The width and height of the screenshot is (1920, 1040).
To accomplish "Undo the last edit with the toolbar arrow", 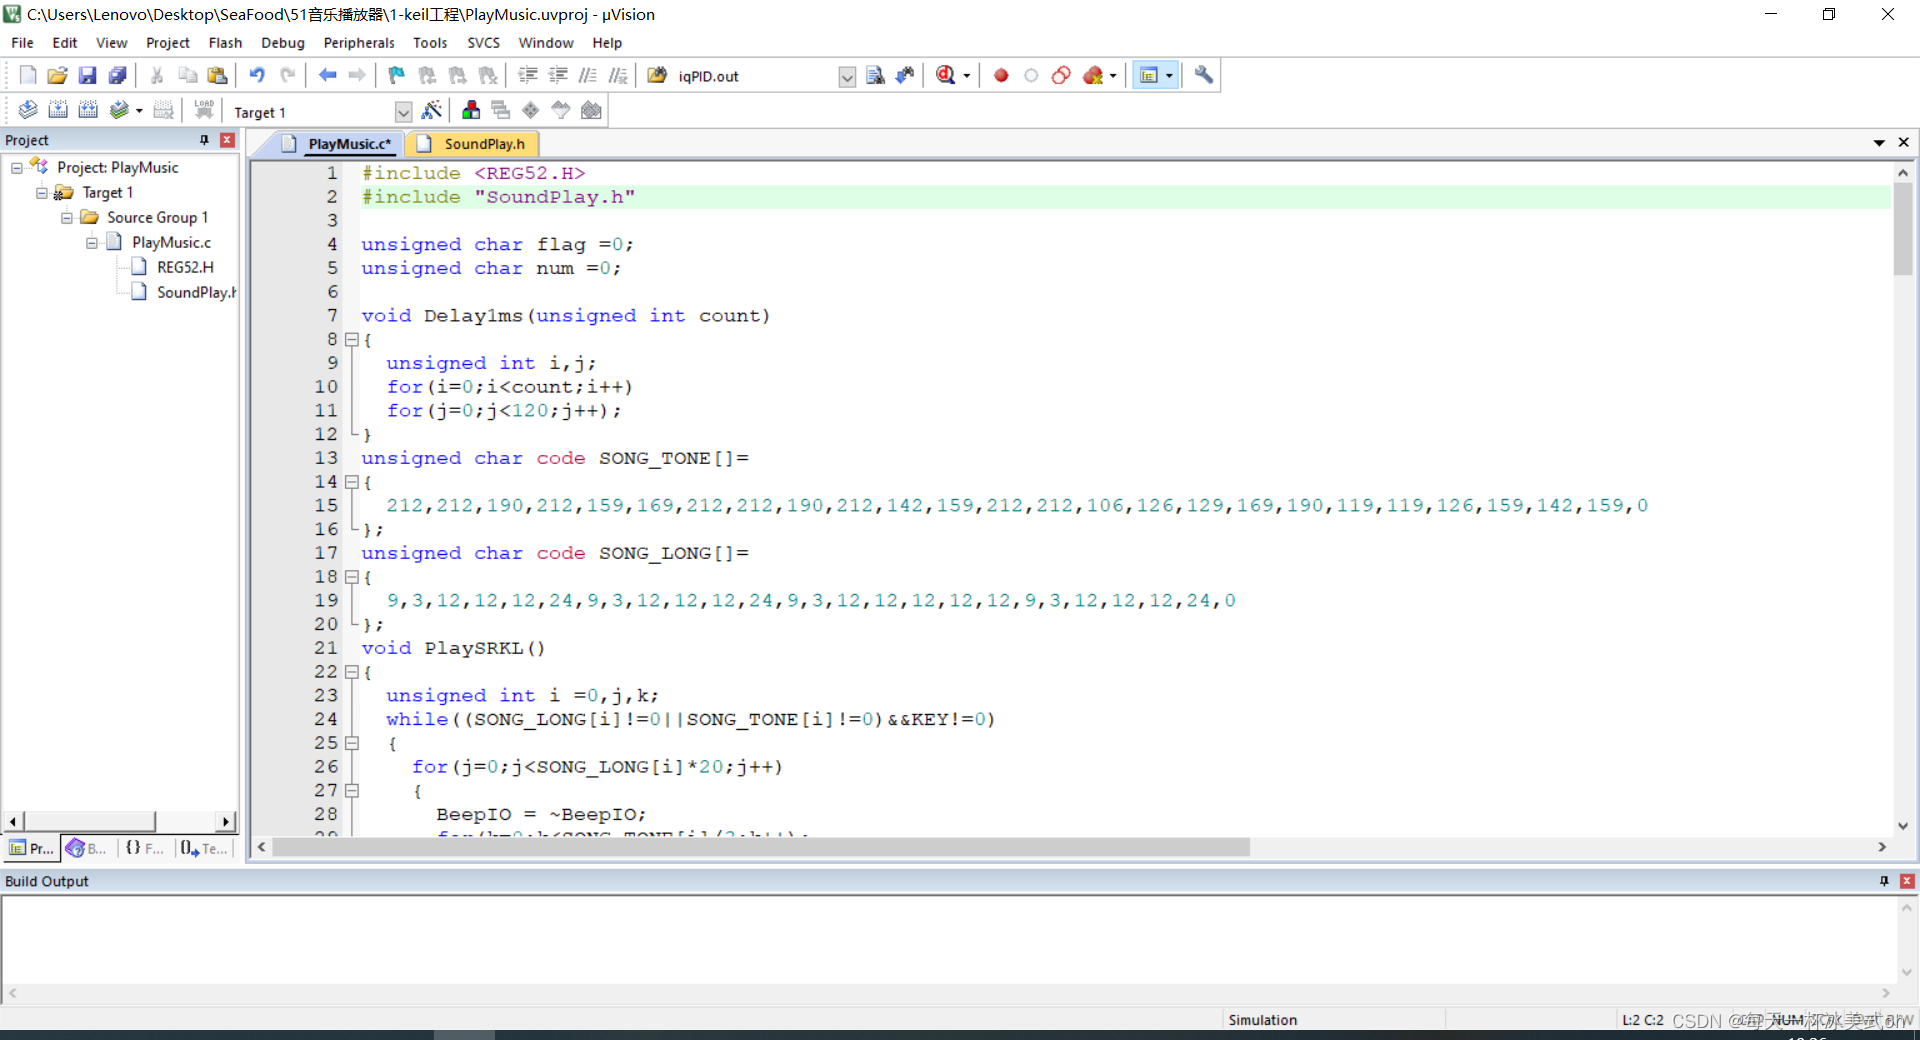I will [257, 75].
